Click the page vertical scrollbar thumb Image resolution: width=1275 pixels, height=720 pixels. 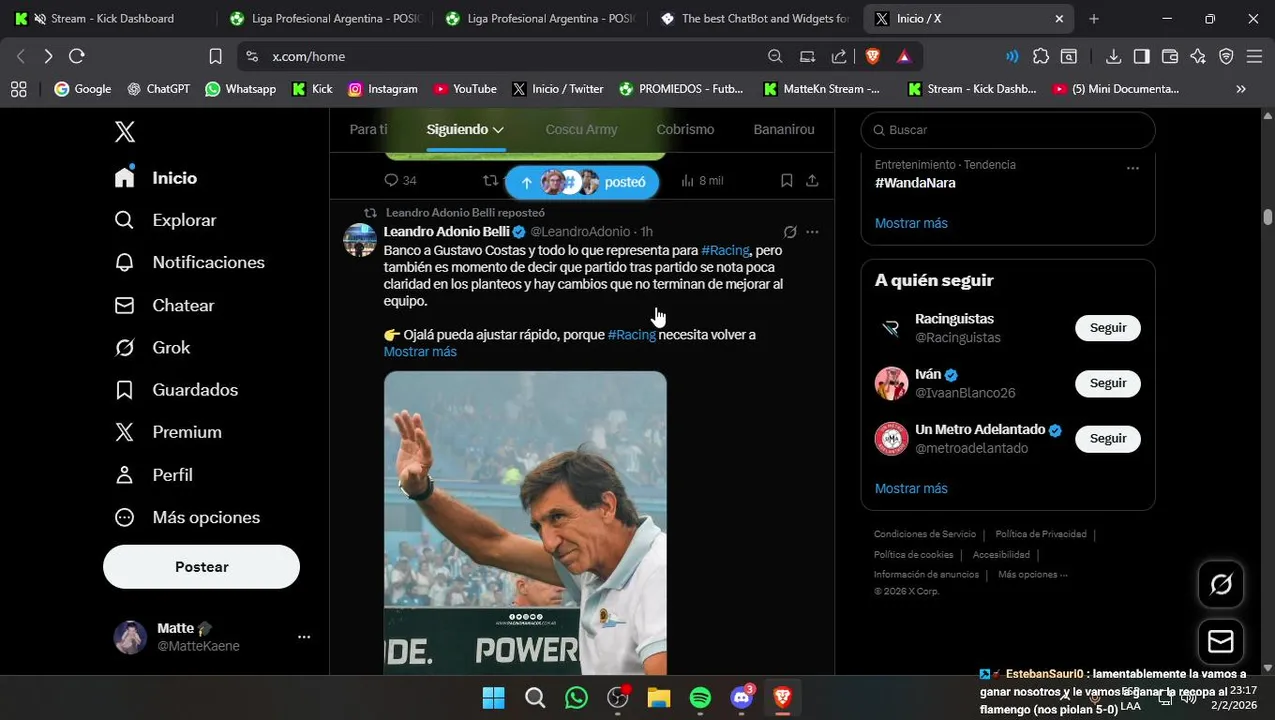click(x=1267, y=217)
